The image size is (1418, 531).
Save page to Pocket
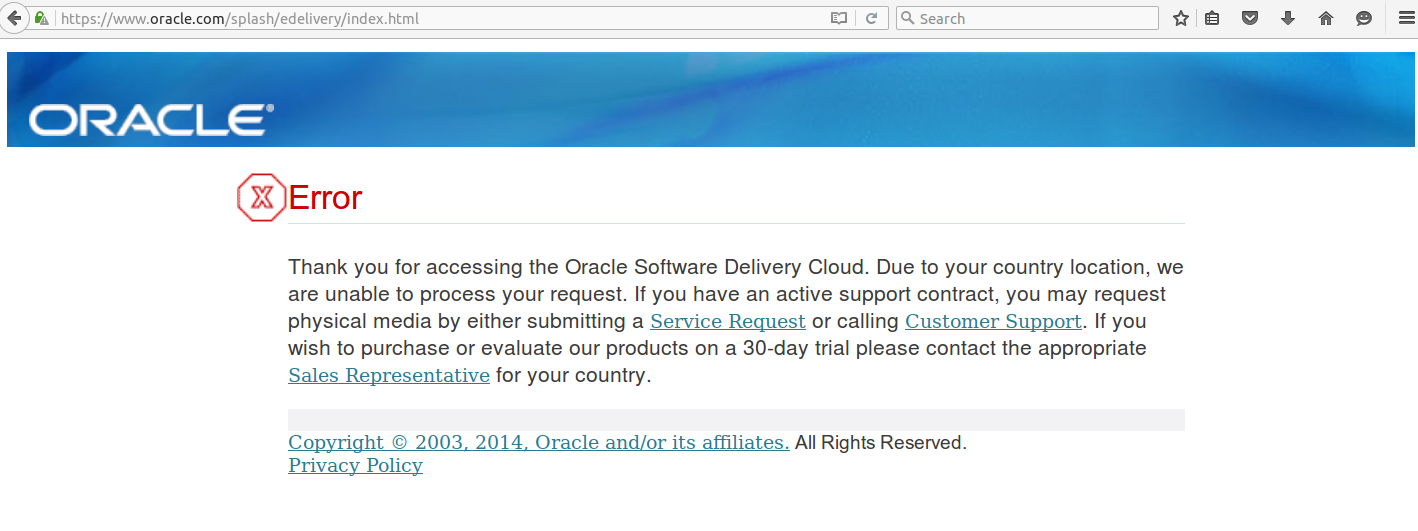(1250, 18)
